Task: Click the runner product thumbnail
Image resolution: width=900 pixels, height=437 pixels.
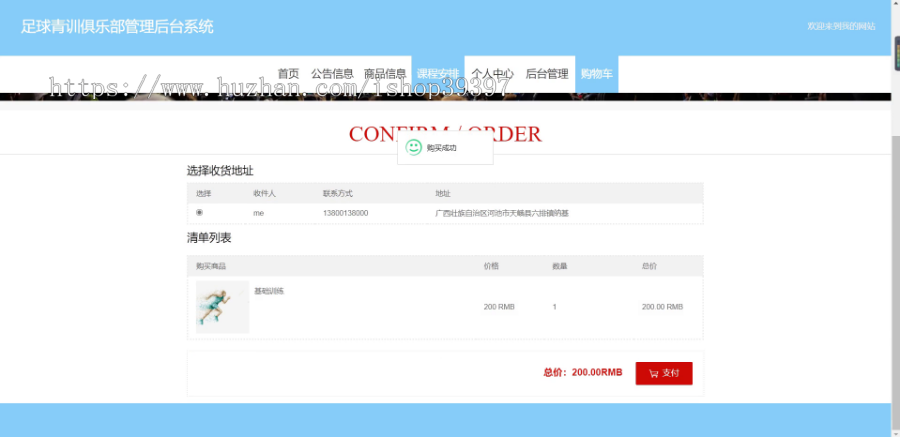Action: (x=222, y=307)
